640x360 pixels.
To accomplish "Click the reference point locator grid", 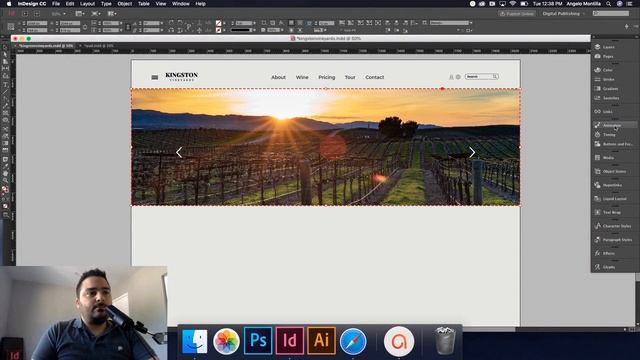I will (11, 27).
